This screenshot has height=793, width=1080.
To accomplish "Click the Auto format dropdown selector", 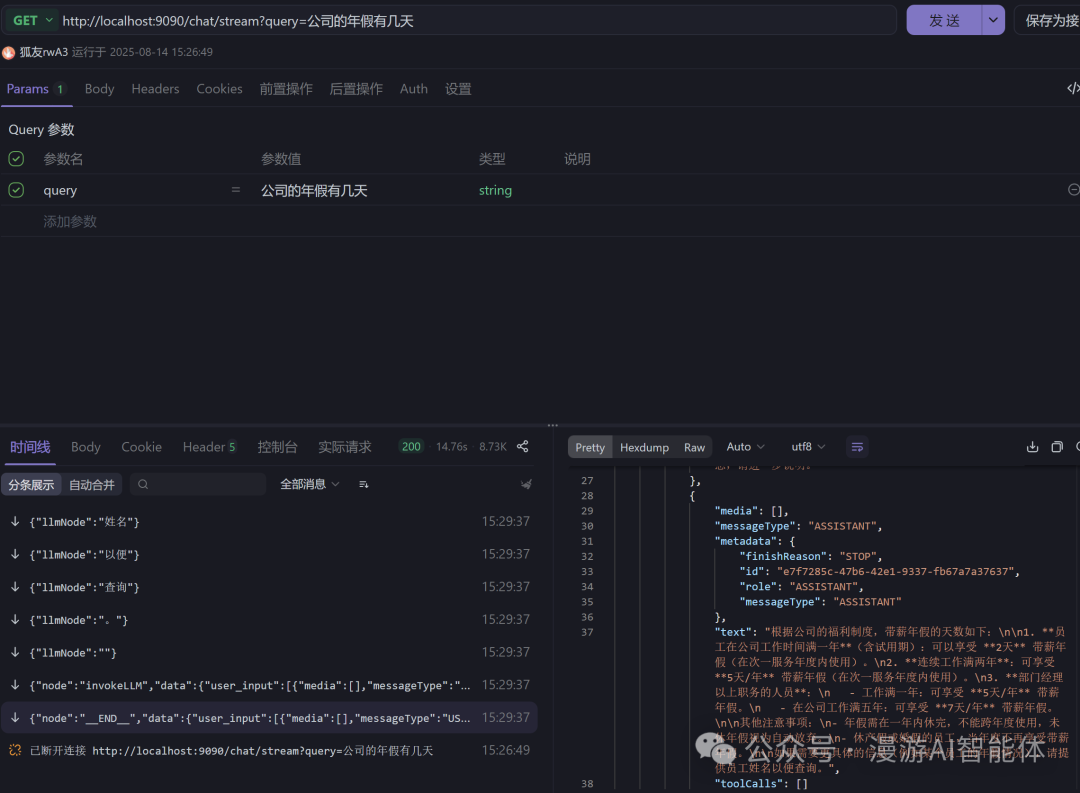I will (x=745, y=447).
